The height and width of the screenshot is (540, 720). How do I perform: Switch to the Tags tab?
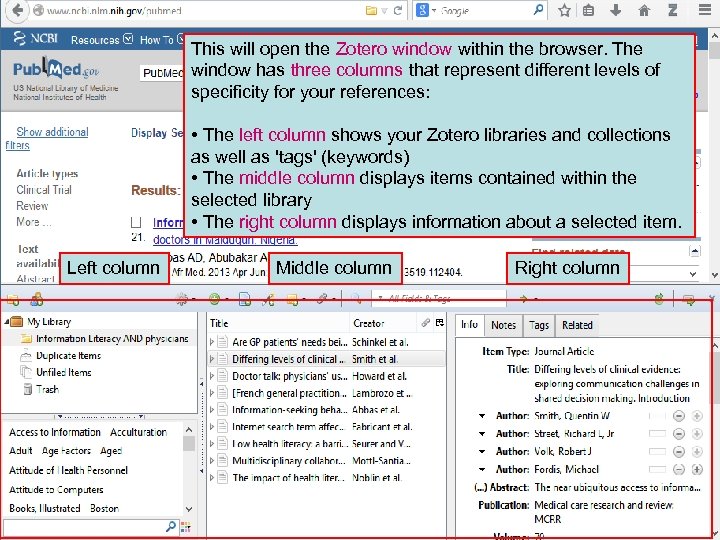(x=539, y=325)
